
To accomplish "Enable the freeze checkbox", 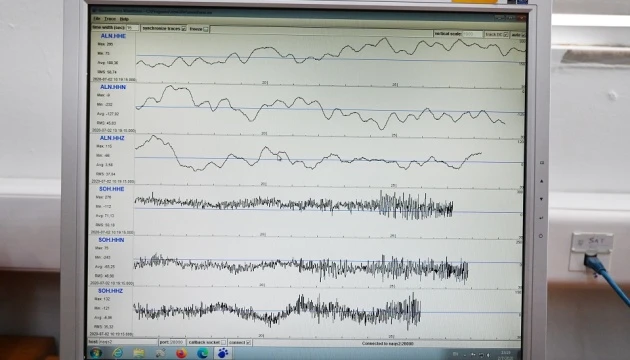I will click(206, 29).
